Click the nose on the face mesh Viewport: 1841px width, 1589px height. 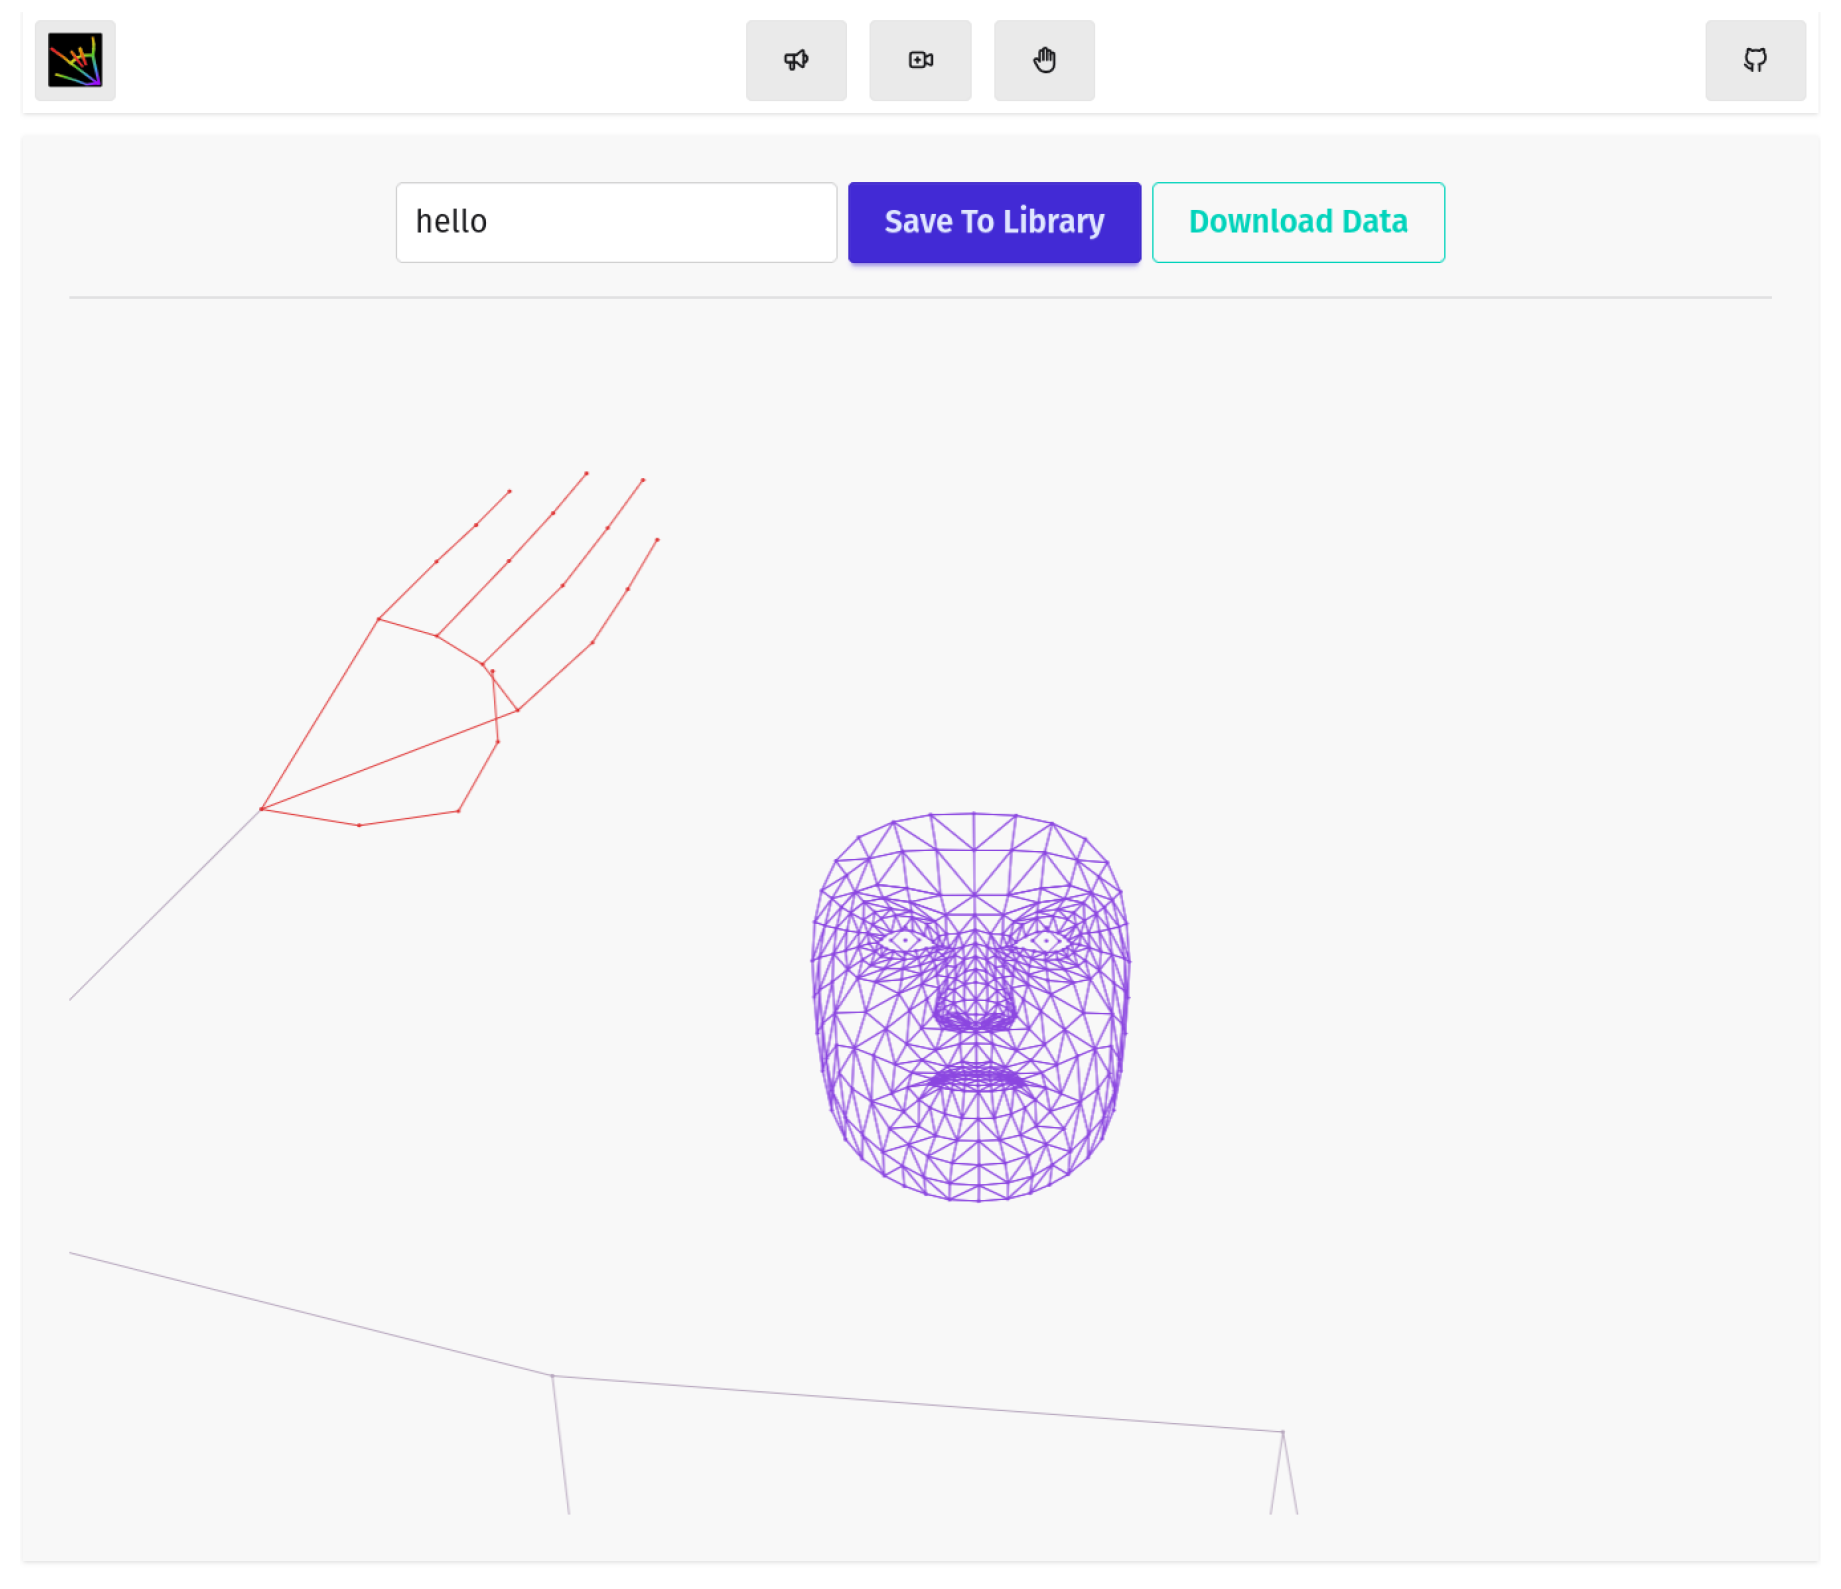(973, 1000)
